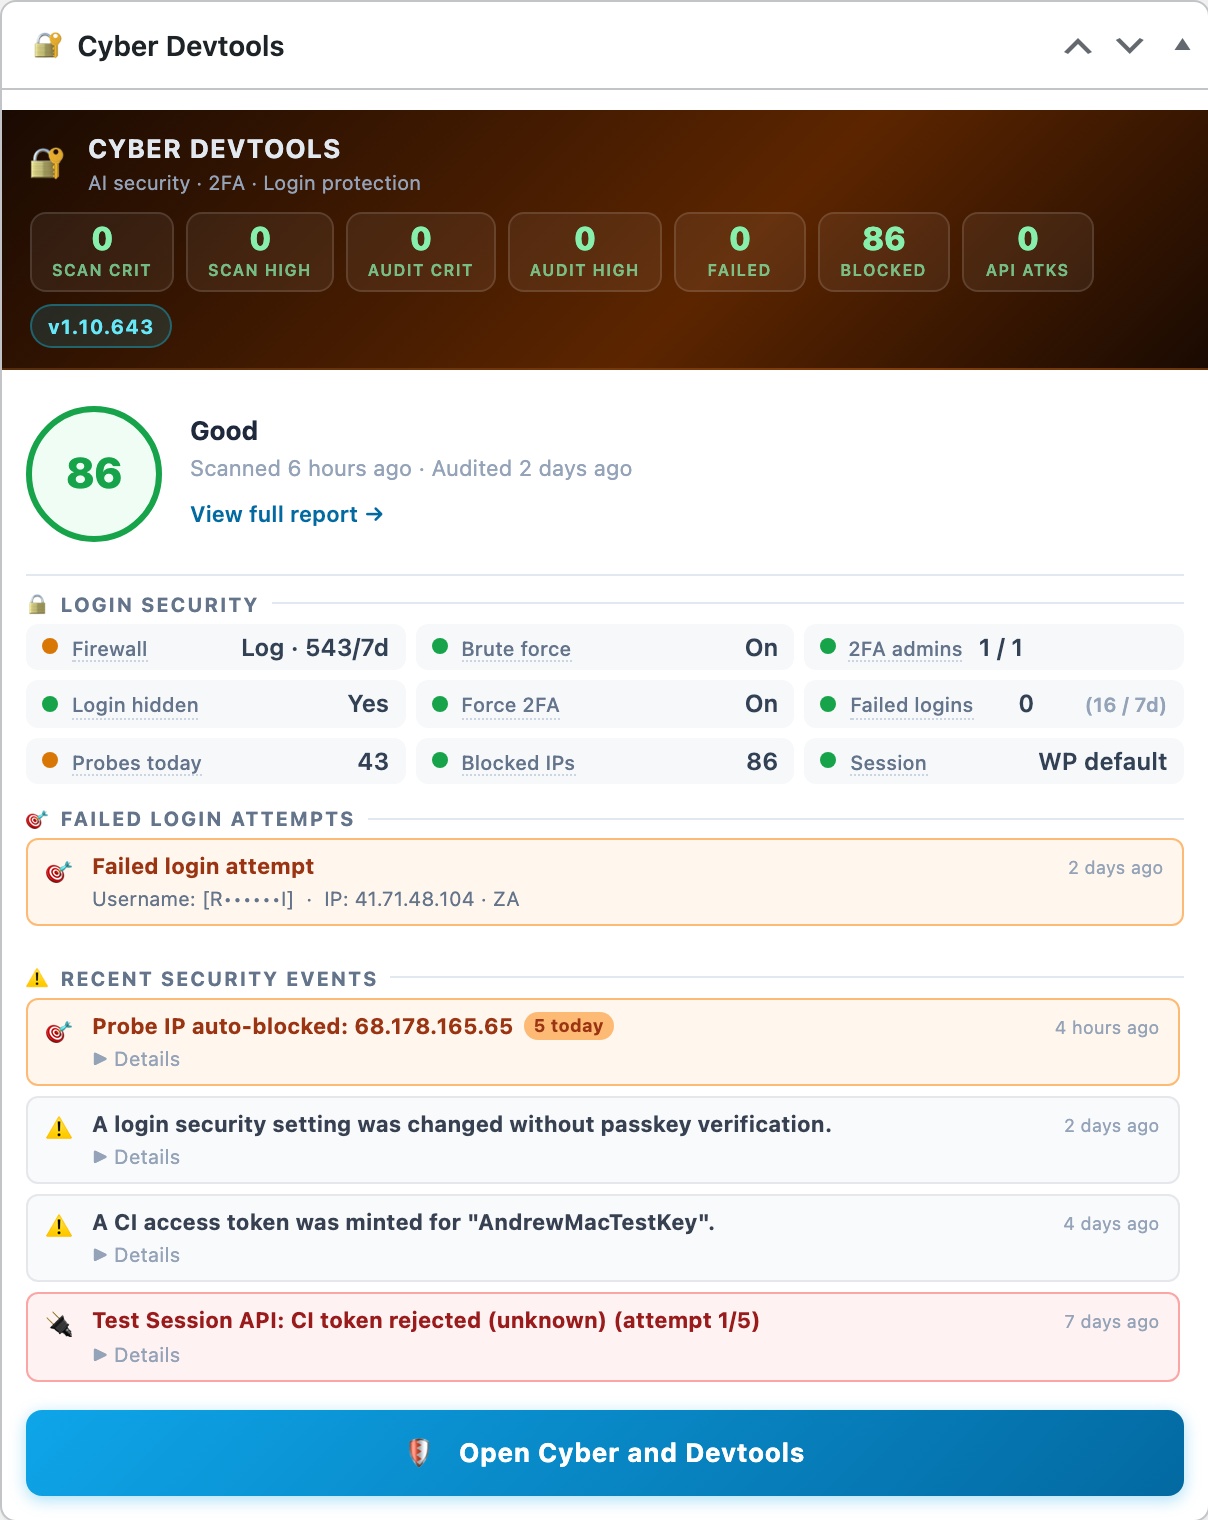
Task: Click the WP default session value
Action: click(1103, 762)
